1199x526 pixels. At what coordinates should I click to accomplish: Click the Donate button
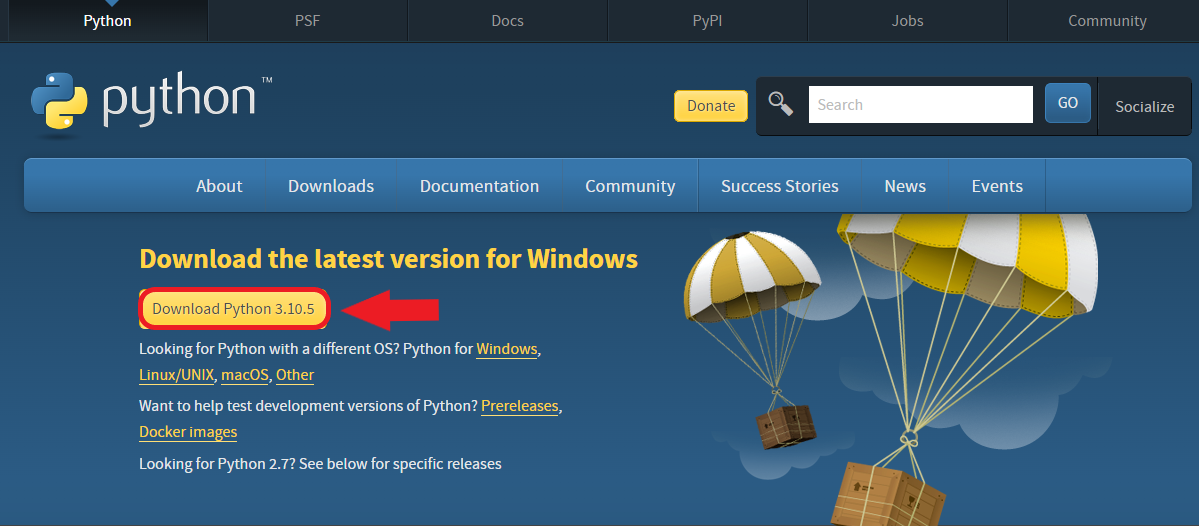click(x=711, y=106)
